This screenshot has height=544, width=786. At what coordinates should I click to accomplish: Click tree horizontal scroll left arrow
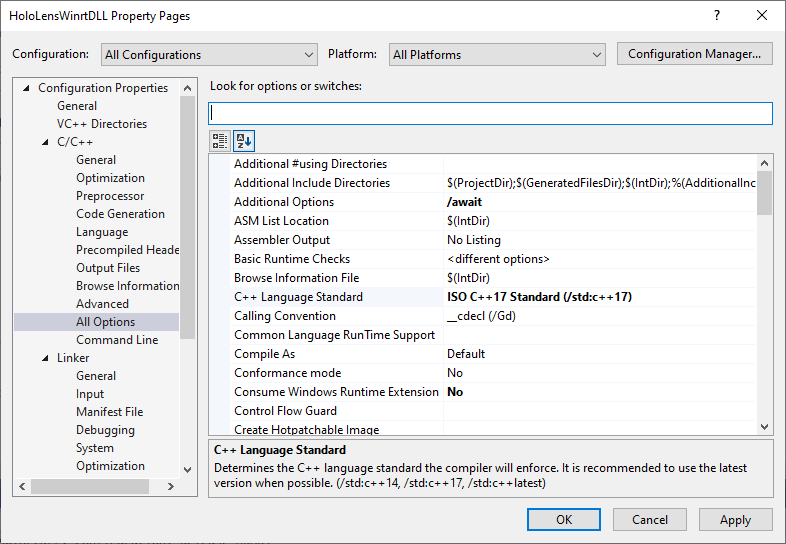point(22,486)
